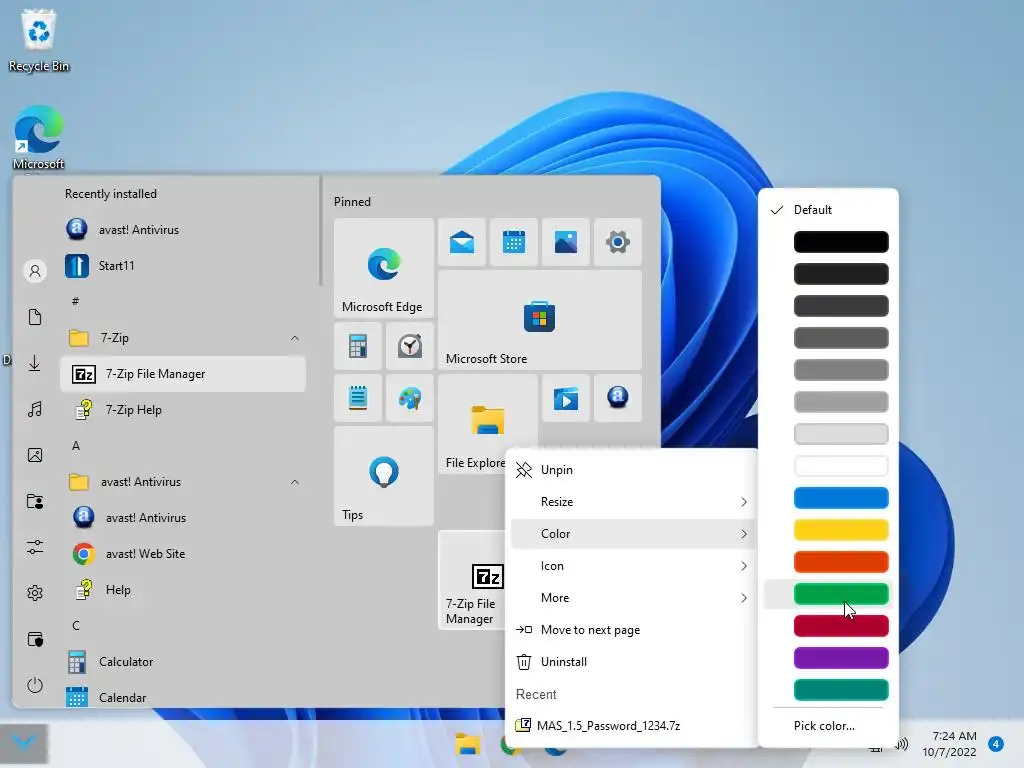Pick the green color swatch
The height and width of the screenshot is (768, 1024).
[841, 594]
